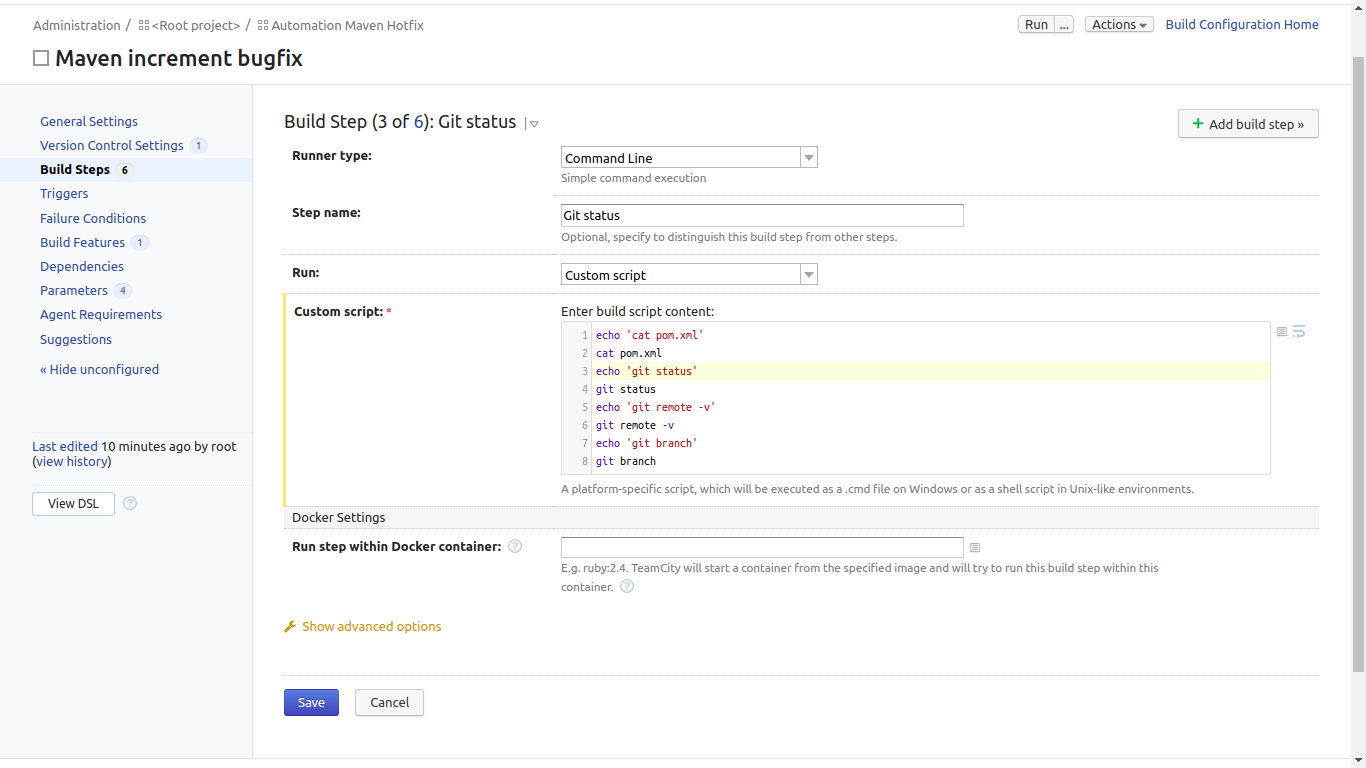Click the Run ellipsis button

(x=1064, y=25)
